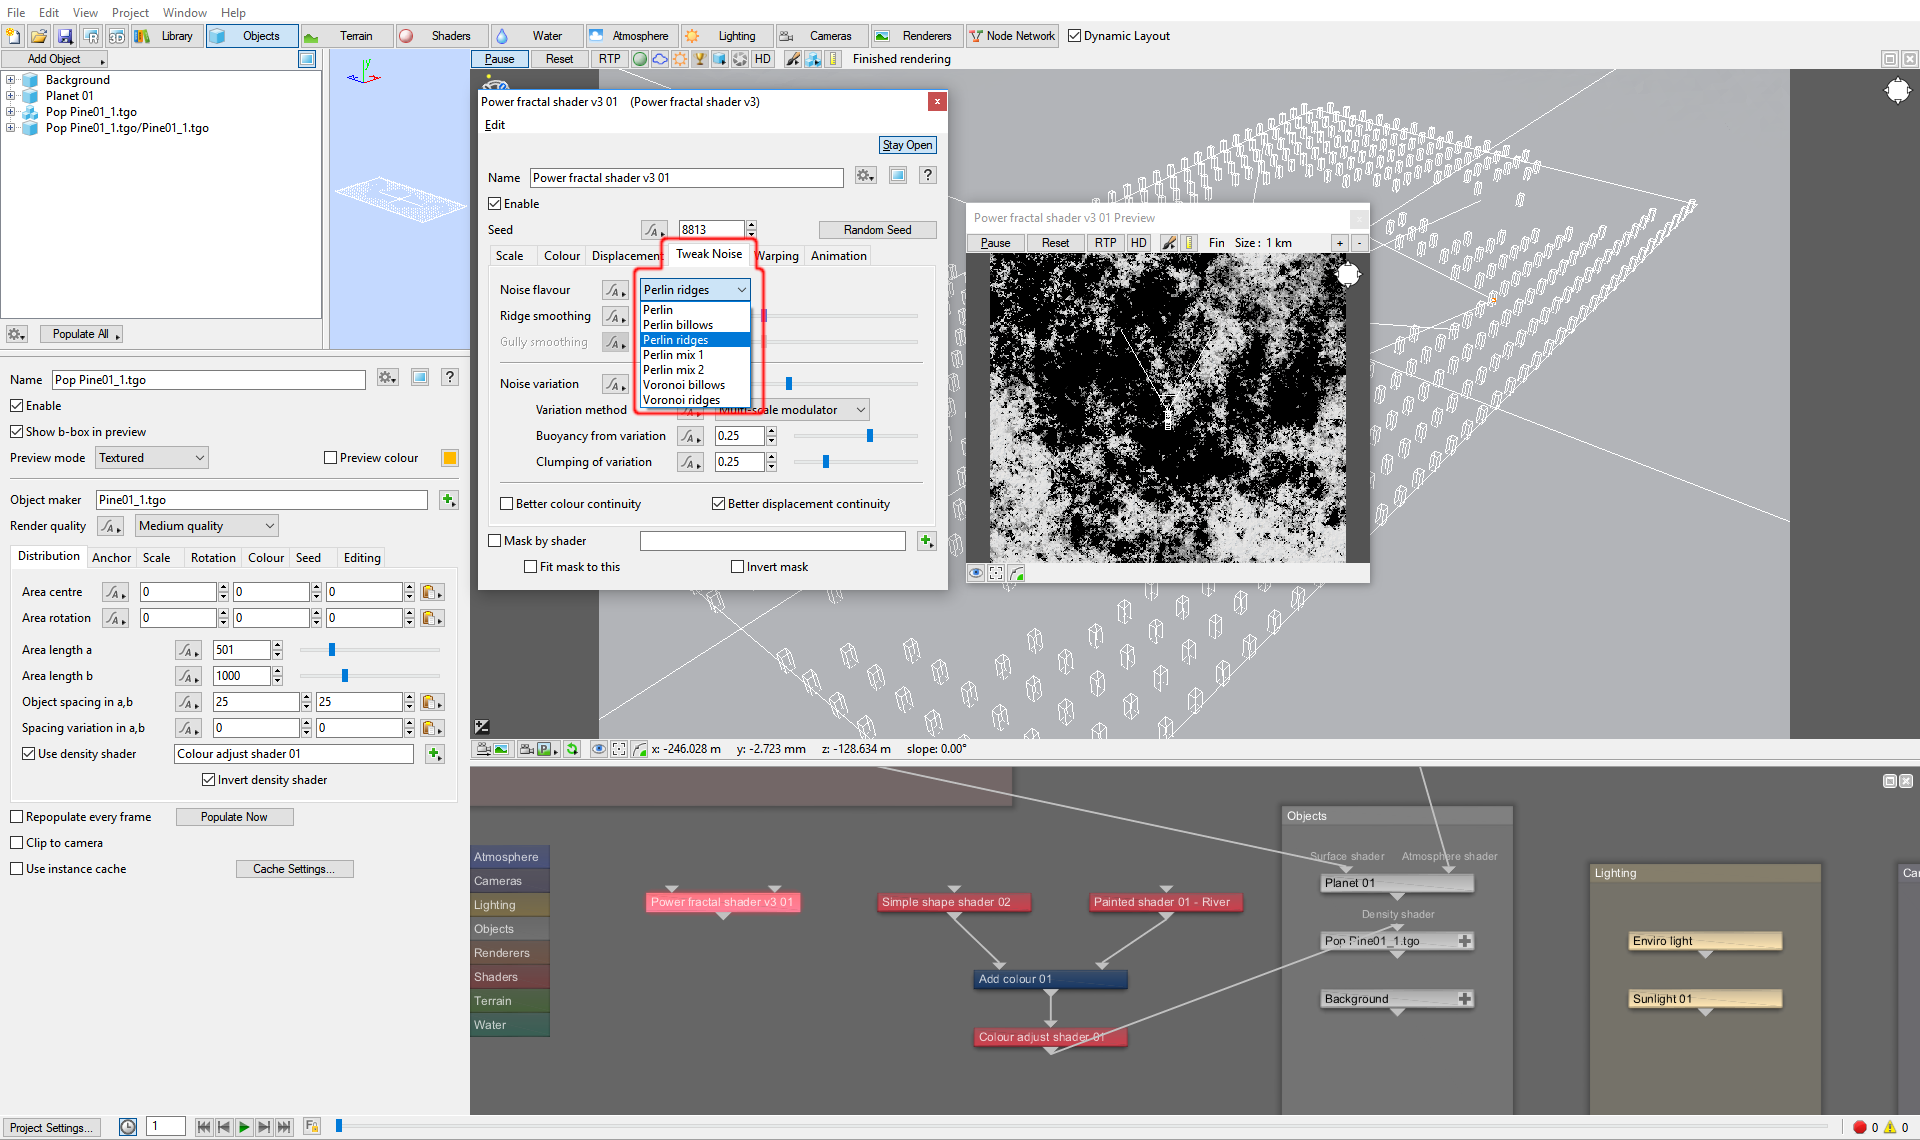Toggle the Dynamic Layout checkbox

click(1075, 36)
